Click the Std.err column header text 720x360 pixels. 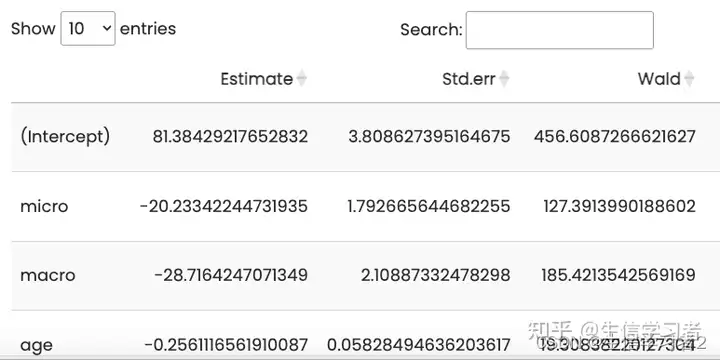click(469, 79)
